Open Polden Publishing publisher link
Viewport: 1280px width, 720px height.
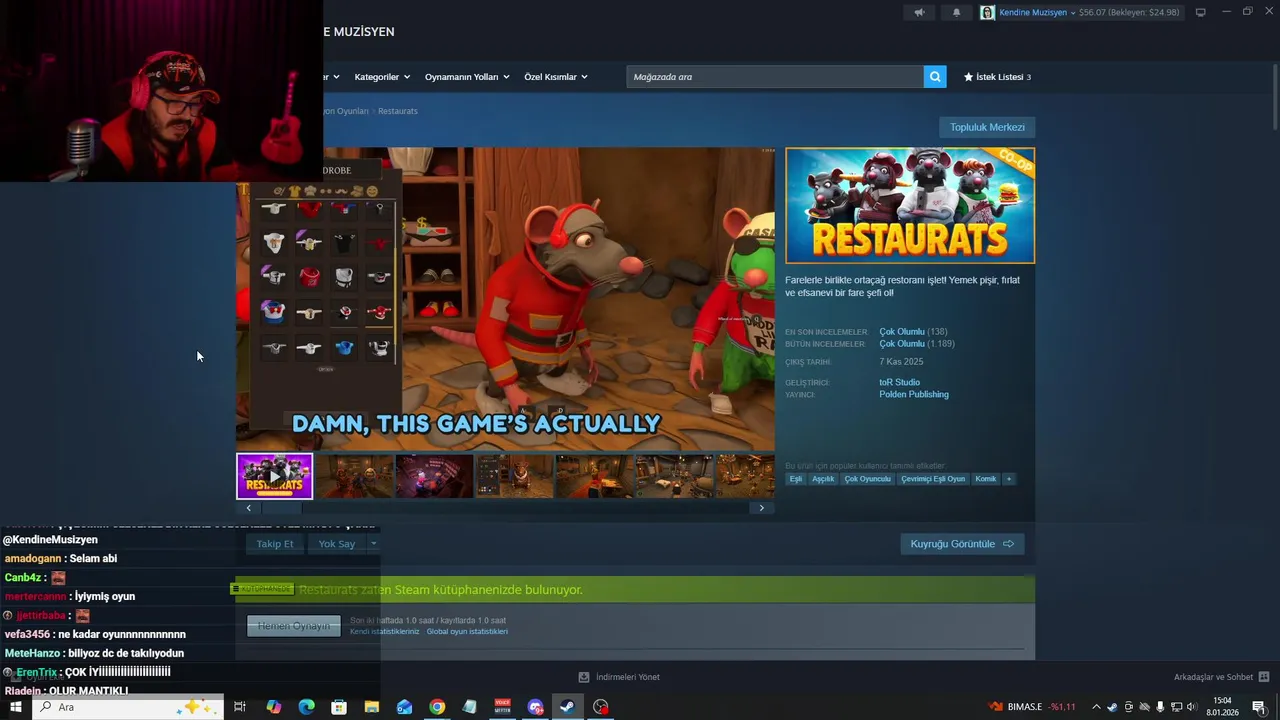pos(914,394)
